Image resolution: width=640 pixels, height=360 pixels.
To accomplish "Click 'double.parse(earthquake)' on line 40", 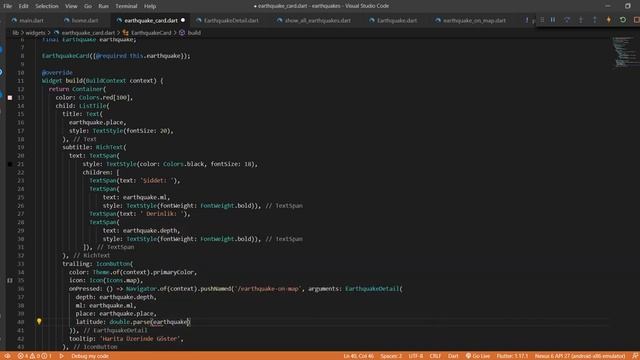I will coord(150,322).
